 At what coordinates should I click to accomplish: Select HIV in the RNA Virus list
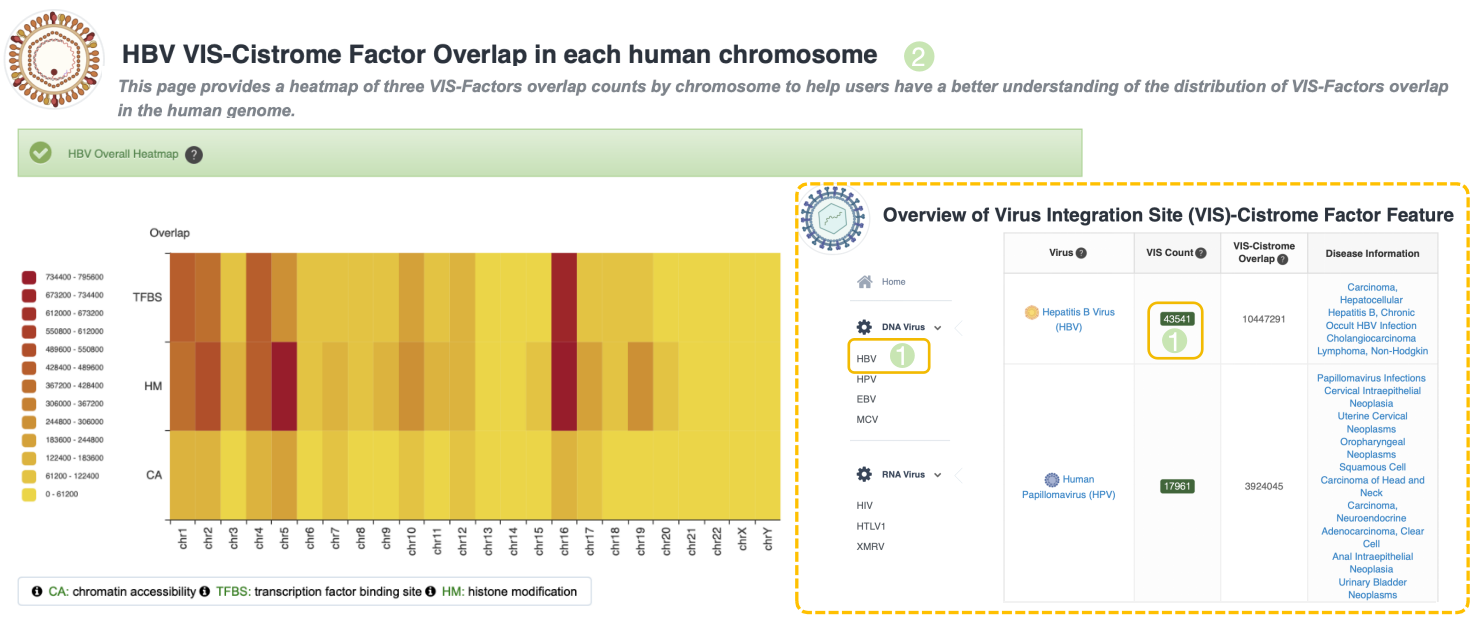[x=865, y=506]
